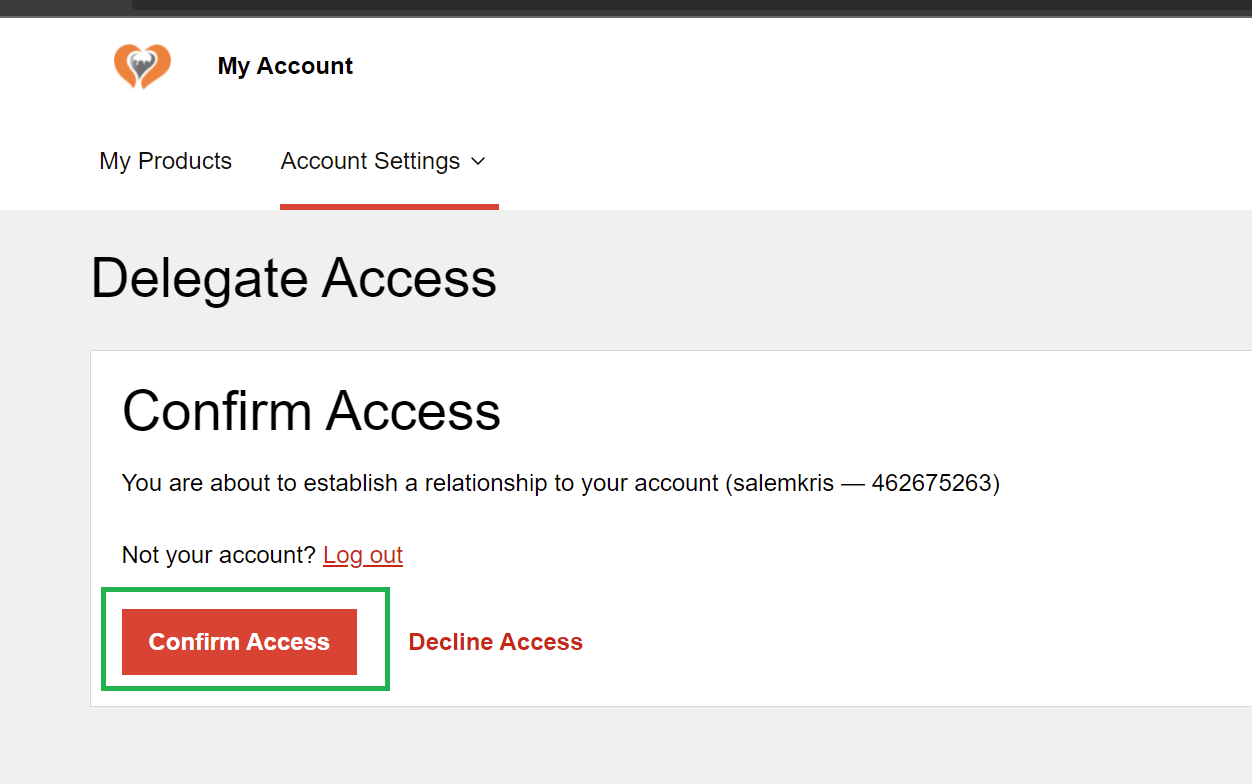Log out of the salemkris account
This screenshot has width=1252, height=784.
[x=362, y=554]
